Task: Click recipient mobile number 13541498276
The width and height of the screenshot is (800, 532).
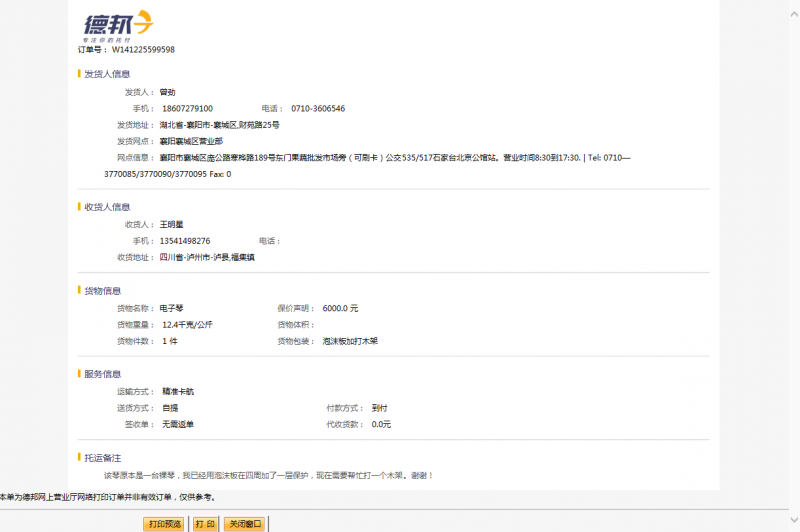Action: click(185, 241)
